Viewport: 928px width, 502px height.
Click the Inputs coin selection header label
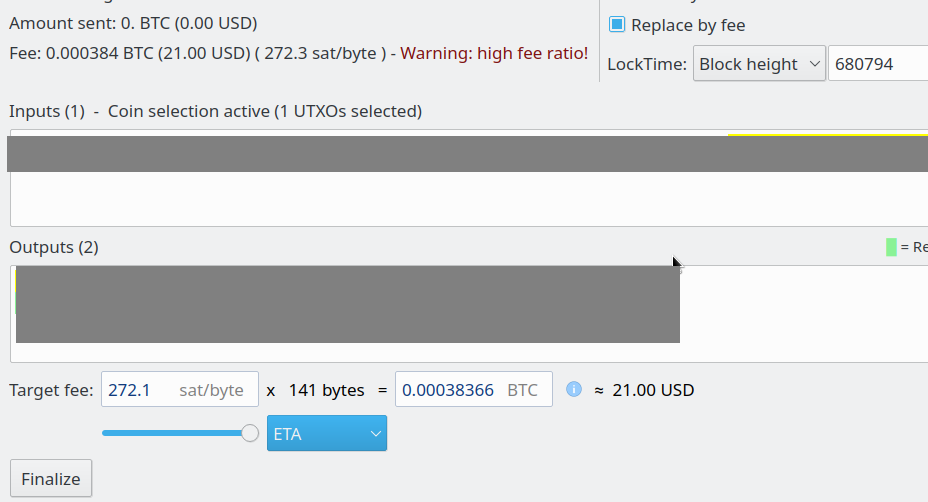(x=215, y=111)
